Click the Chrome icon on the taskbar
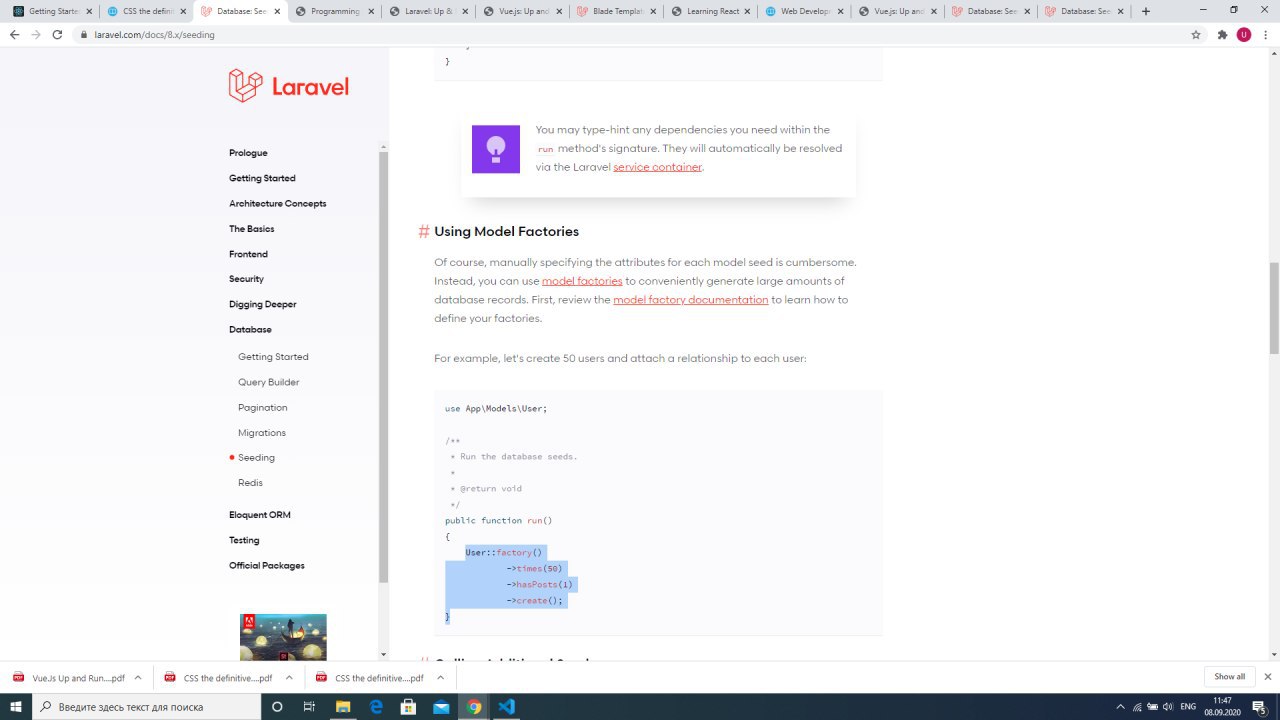1280x720 pixels. pyautogui.click(x=474, y=706)
